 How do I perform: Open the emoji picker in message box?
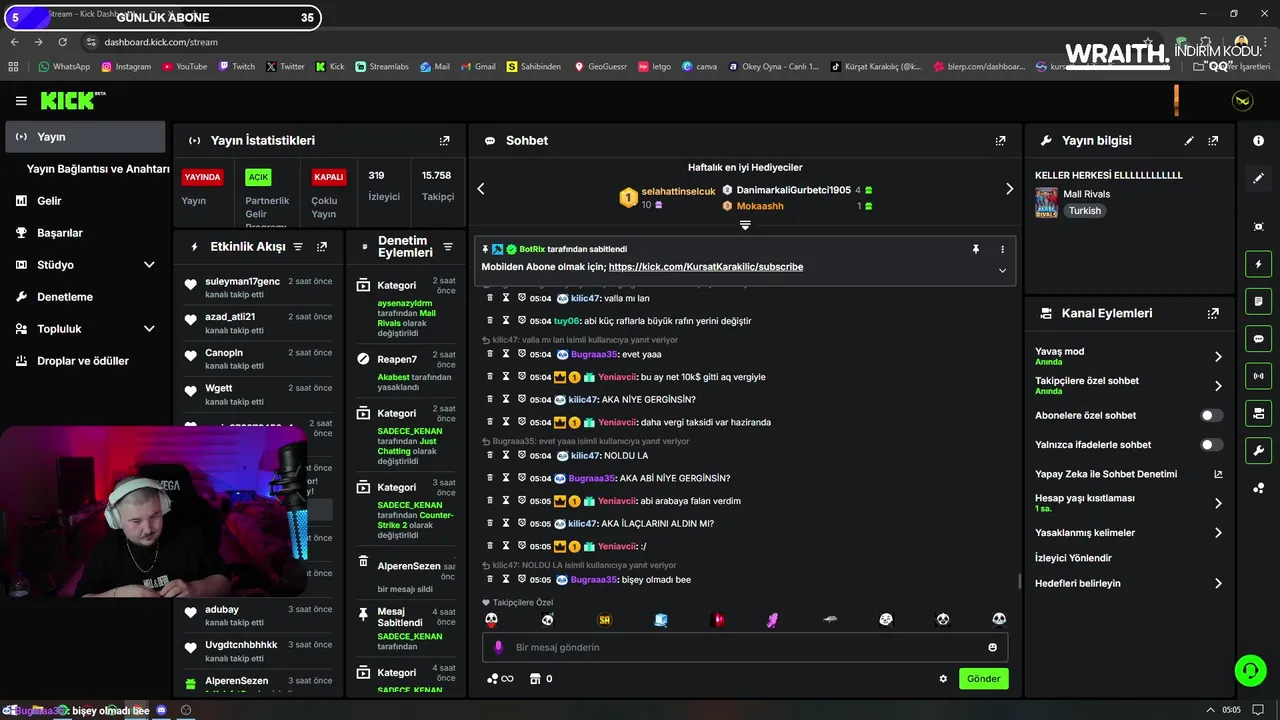click(993, 647)
